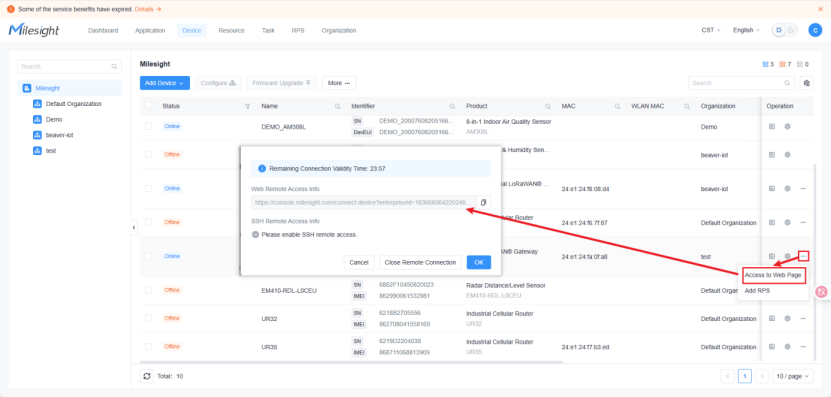Screen dimensions: 831x397
Task: Select beaver-iot organization in sidebar tree
Action: [59, 135]
